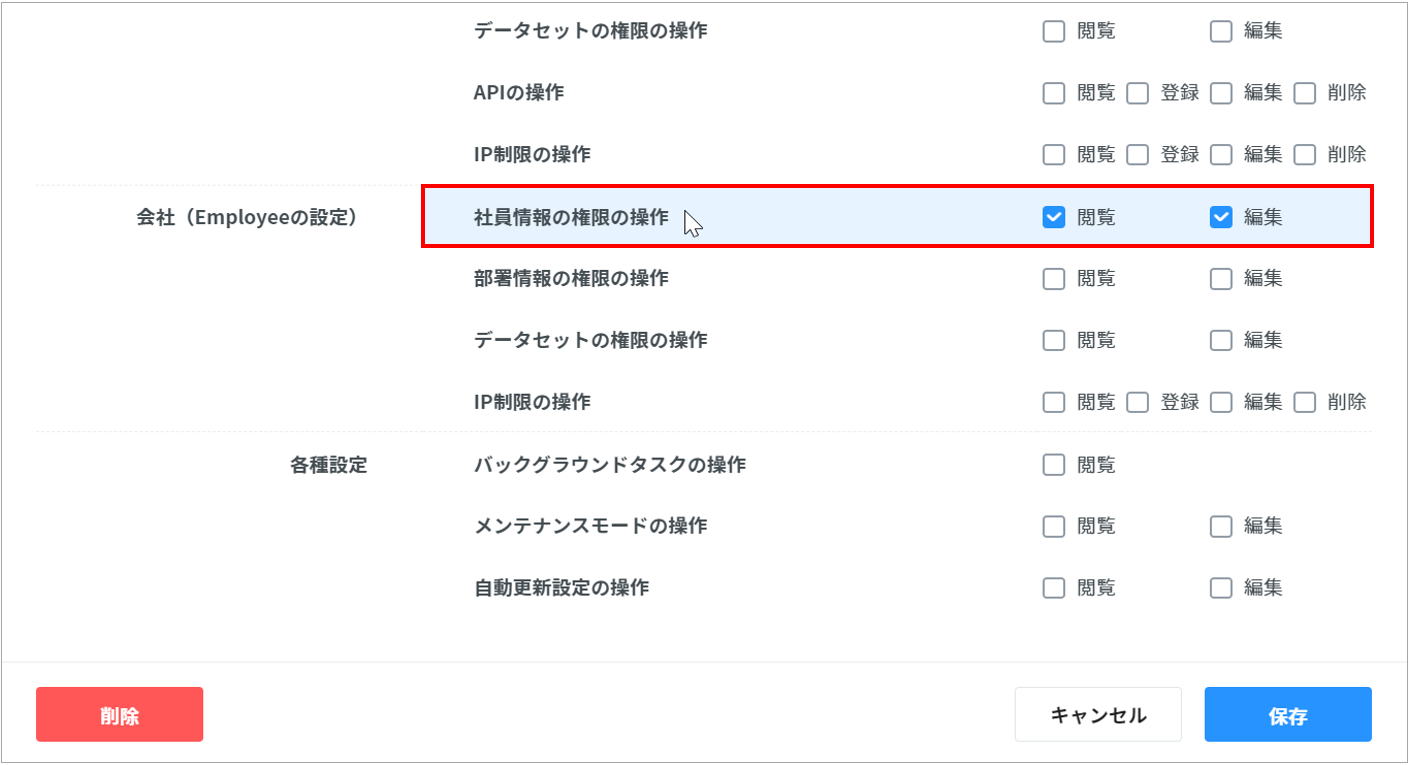Enable 編集 for メンテナンスモードの操作
This screenshot has width=1410, height=765.
(x=1221, y=526)
